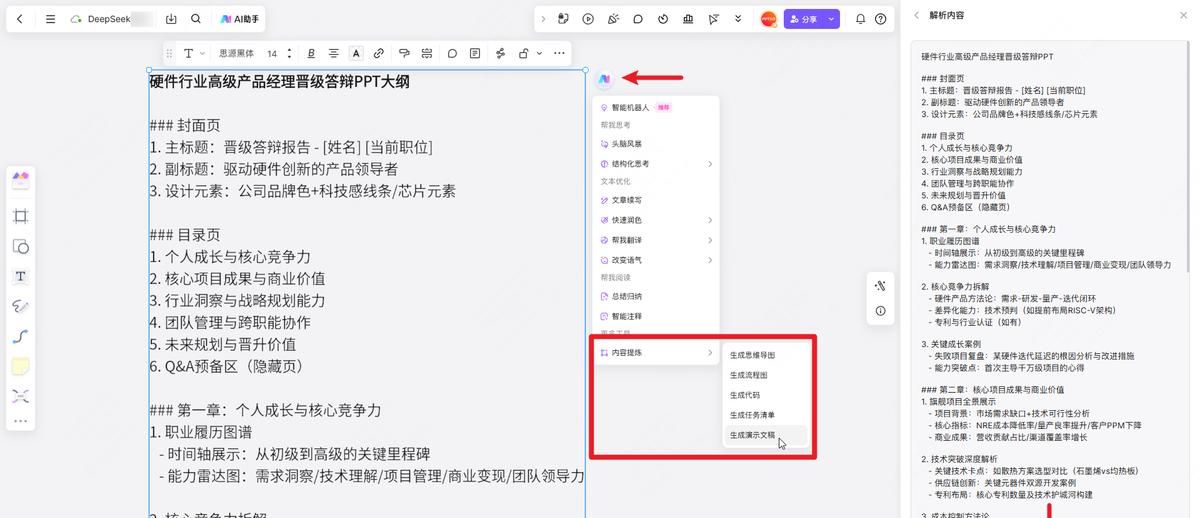Select 生成代码 option
This screenshot has width=1200, height=518.
[766, 395]
